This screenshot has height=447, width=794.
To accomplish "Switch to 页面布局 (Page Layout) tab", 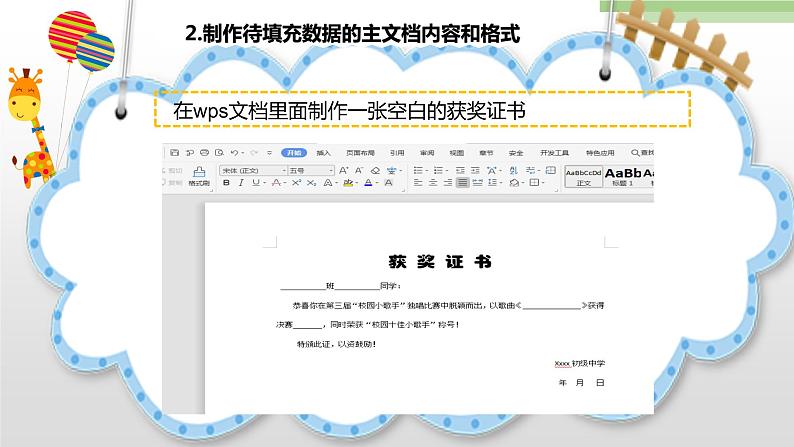I will point(361,153).
